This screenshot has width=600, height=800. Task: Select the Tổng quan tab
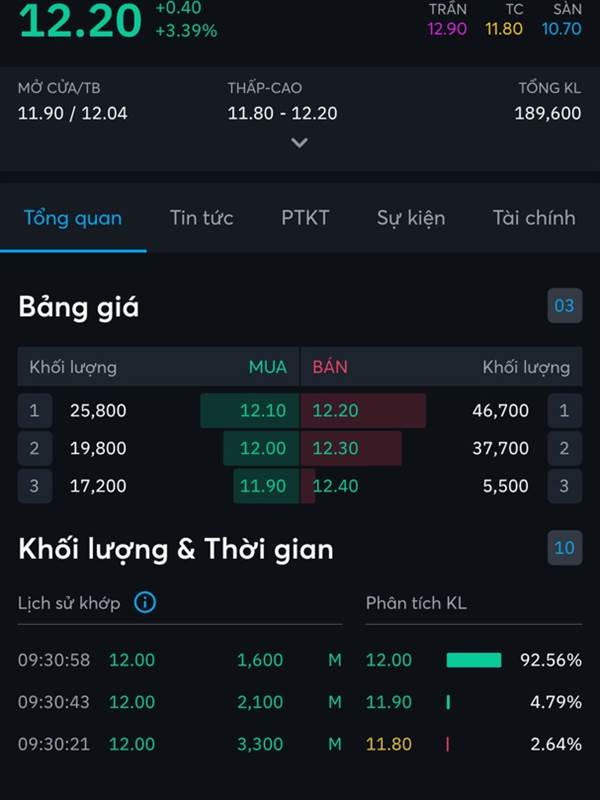coord(73,218)
